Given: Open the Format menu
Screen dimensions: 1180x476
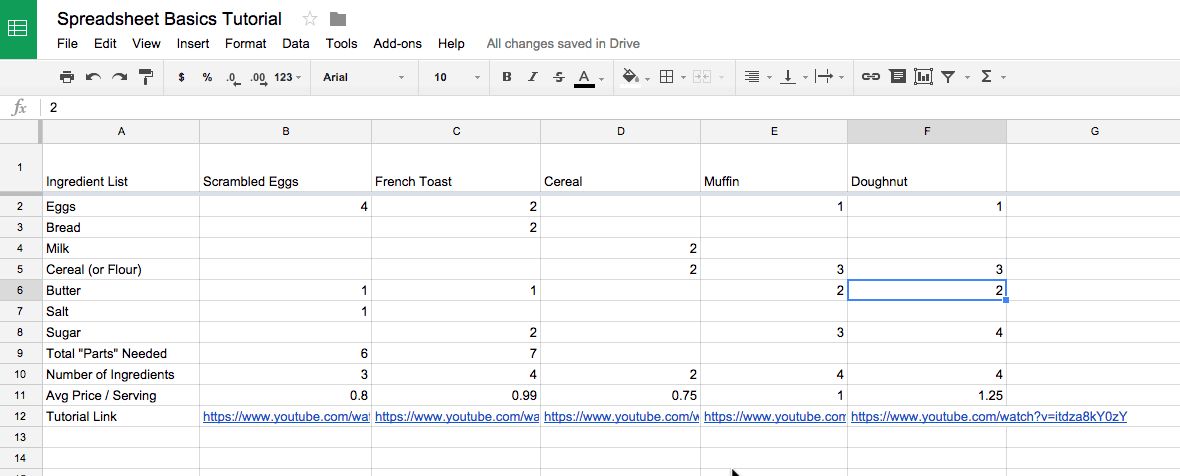Looking at the screenshot, I should click(x=245, y=44).
